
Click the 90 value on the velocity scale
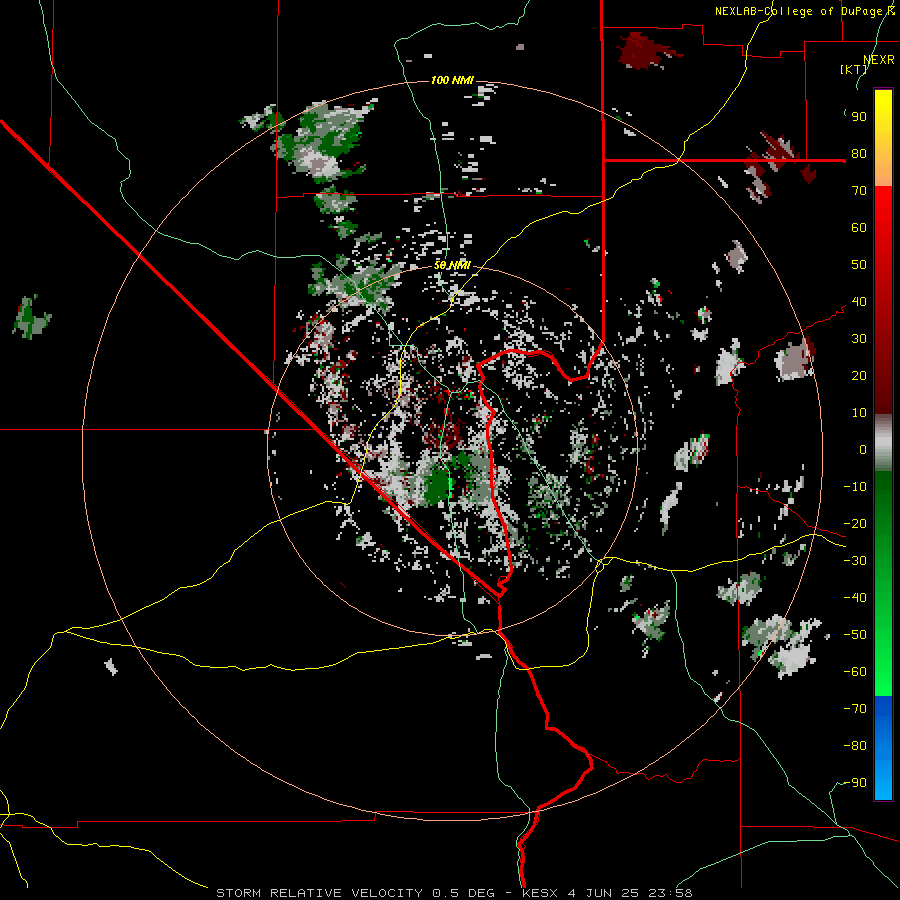[859, 117]
